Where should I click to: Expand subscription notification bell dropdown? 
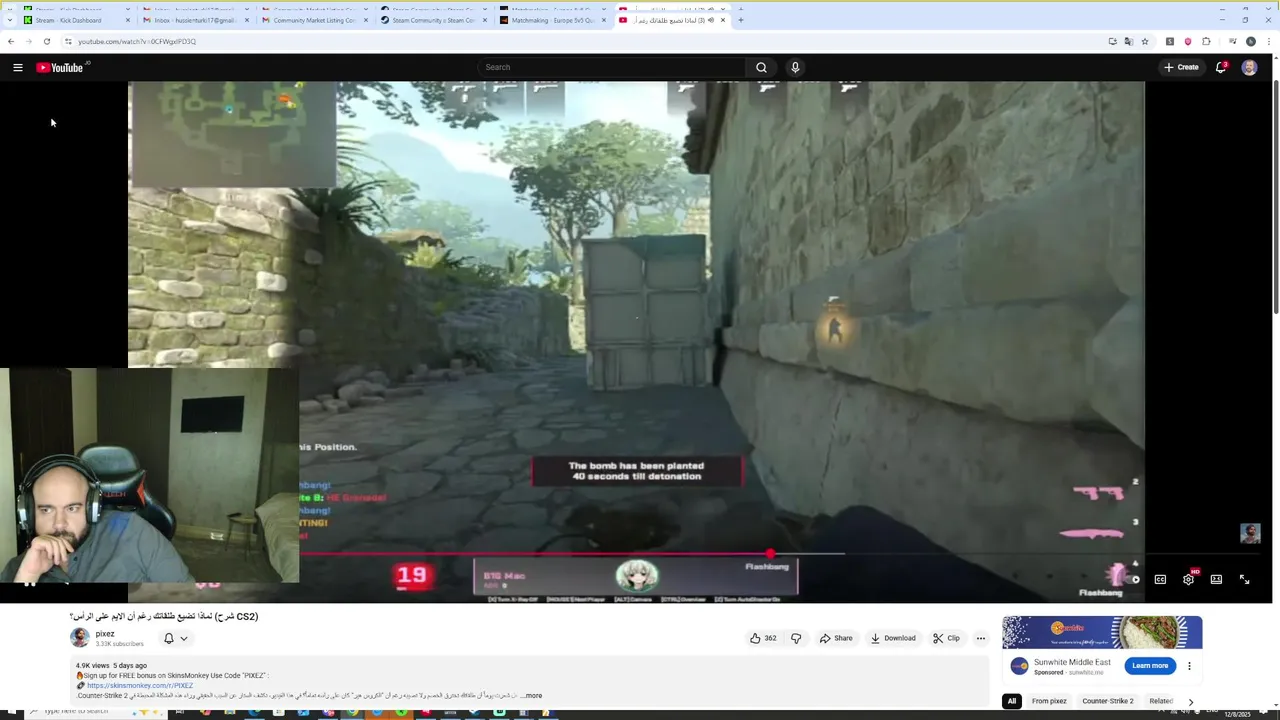[175, 638]
